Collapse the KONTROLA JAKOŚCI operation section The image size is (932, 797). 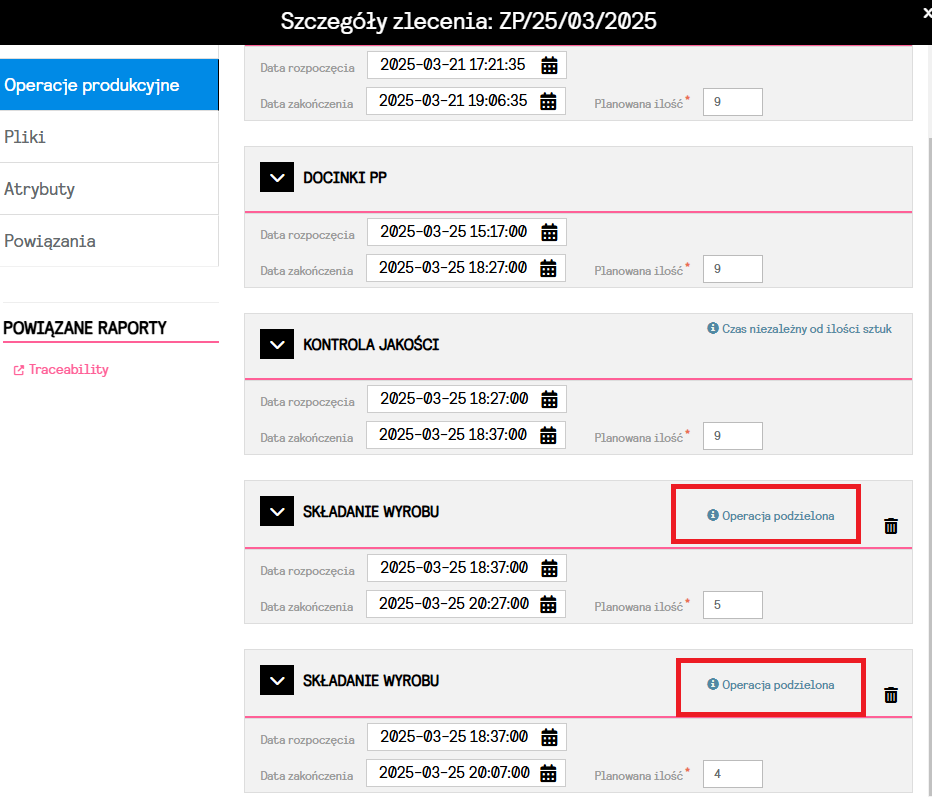(277, 345)
